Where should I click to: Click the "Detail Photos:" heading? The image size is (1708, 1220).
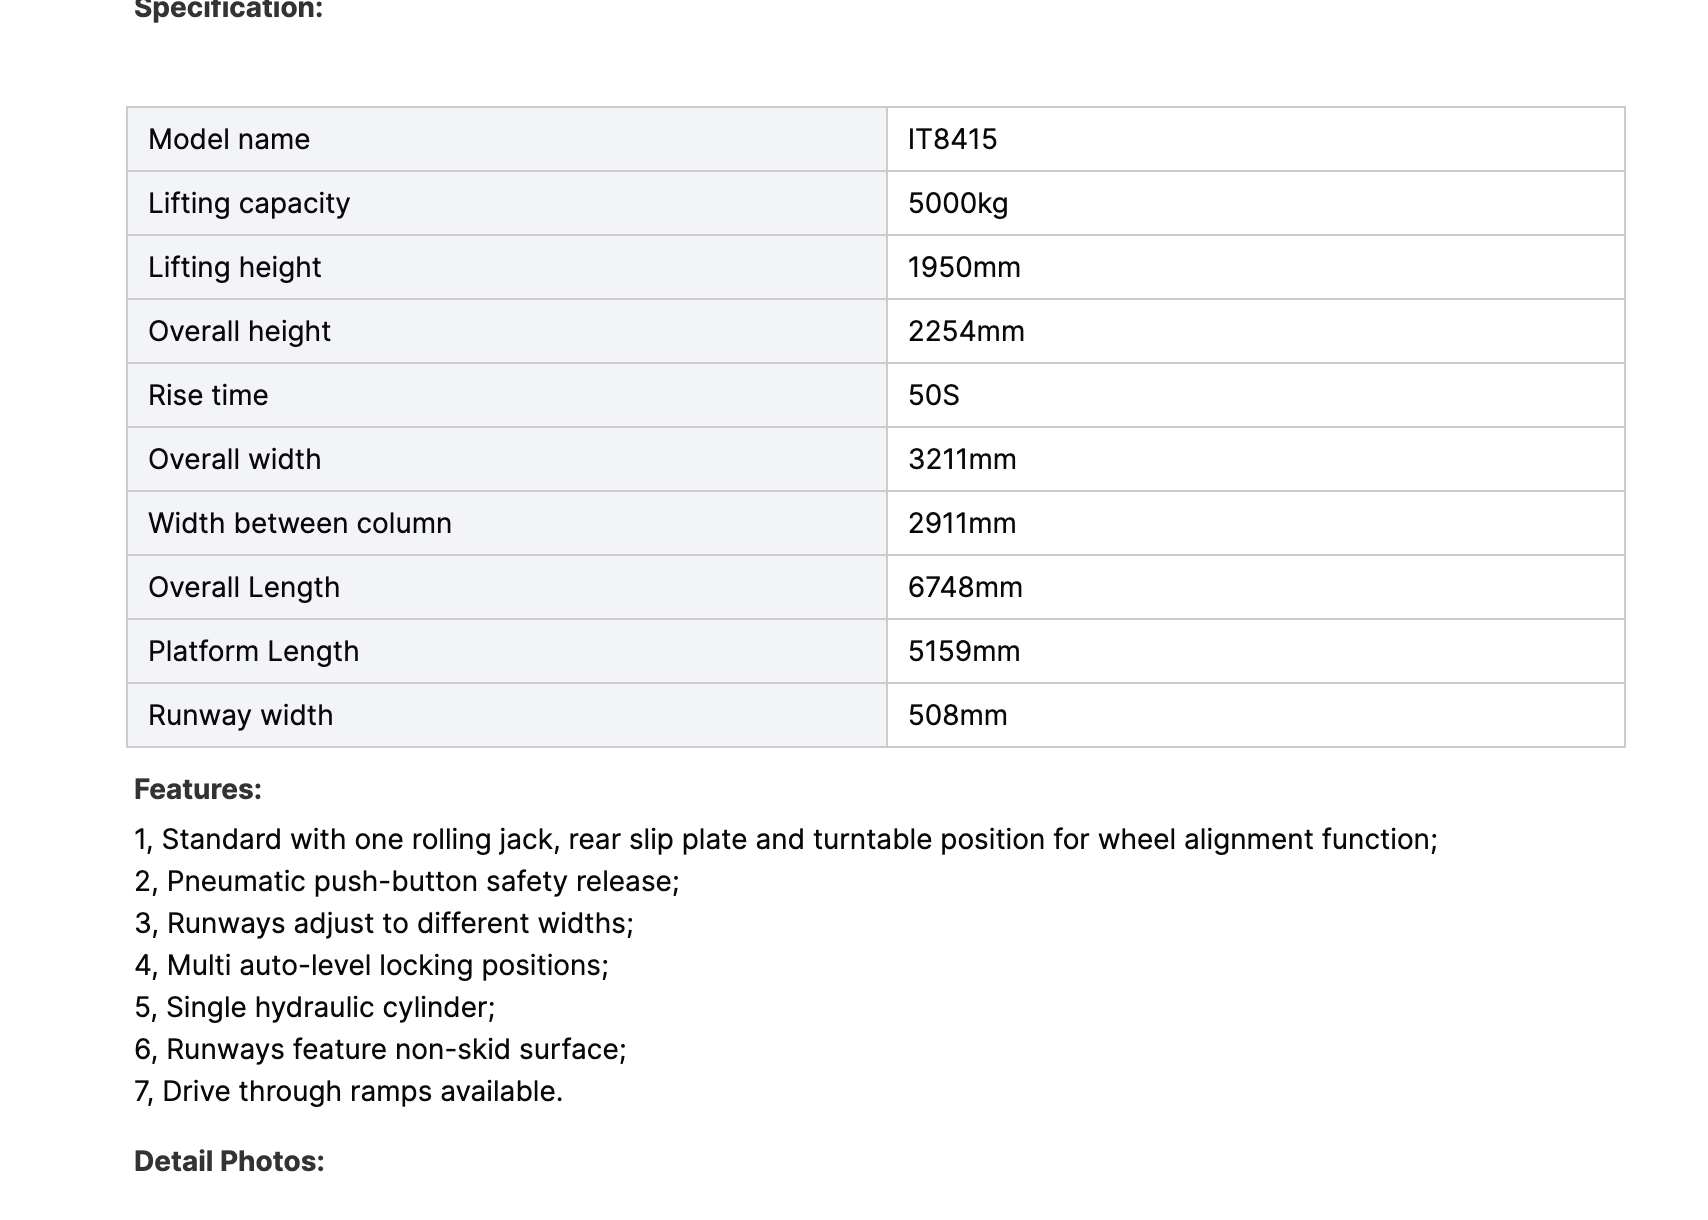[x=229, y=1161]
